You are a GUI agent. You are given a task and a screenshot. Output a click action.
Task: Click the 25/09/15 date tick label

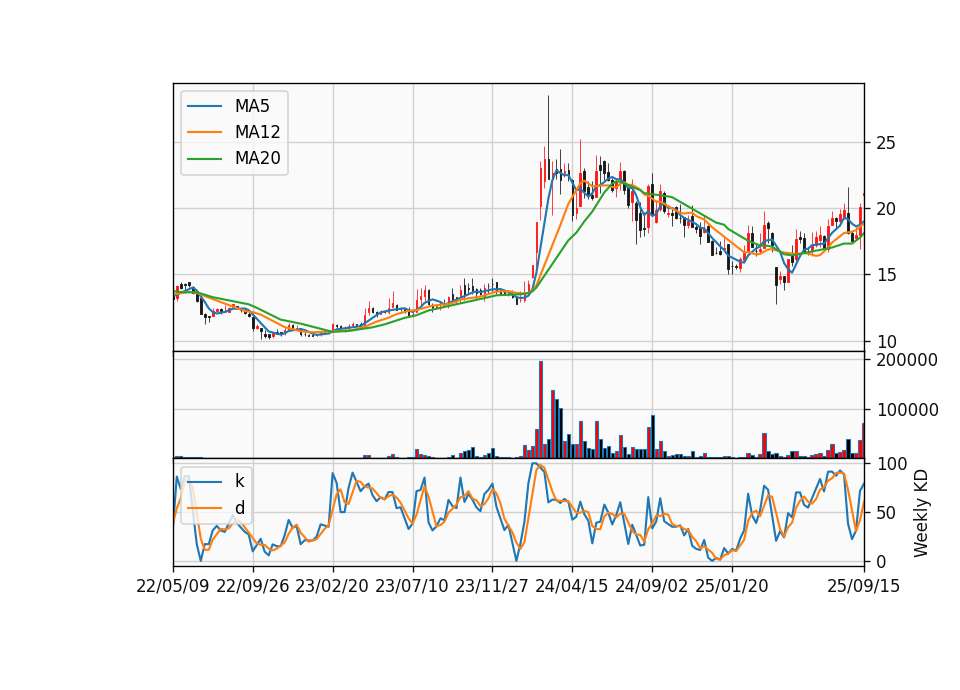864,587
